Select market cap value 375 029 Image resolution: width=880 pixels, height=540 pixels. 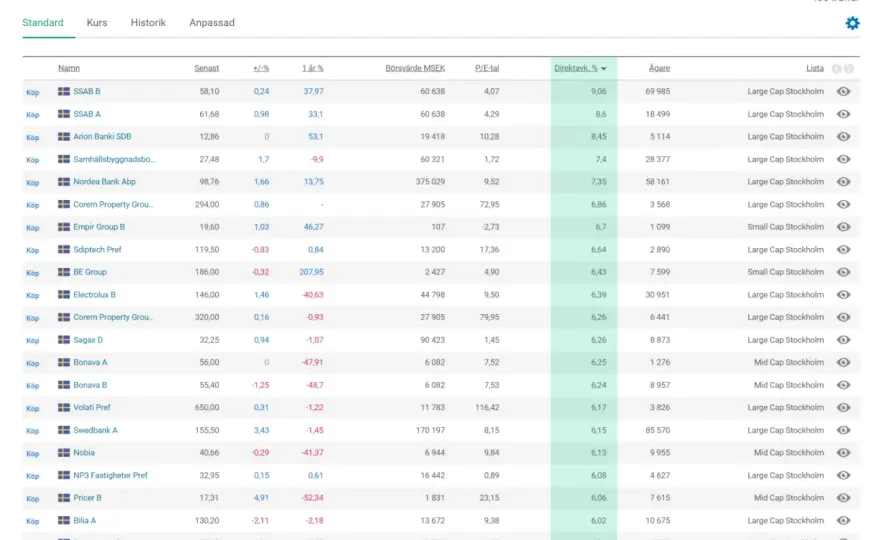pos(430,182)
